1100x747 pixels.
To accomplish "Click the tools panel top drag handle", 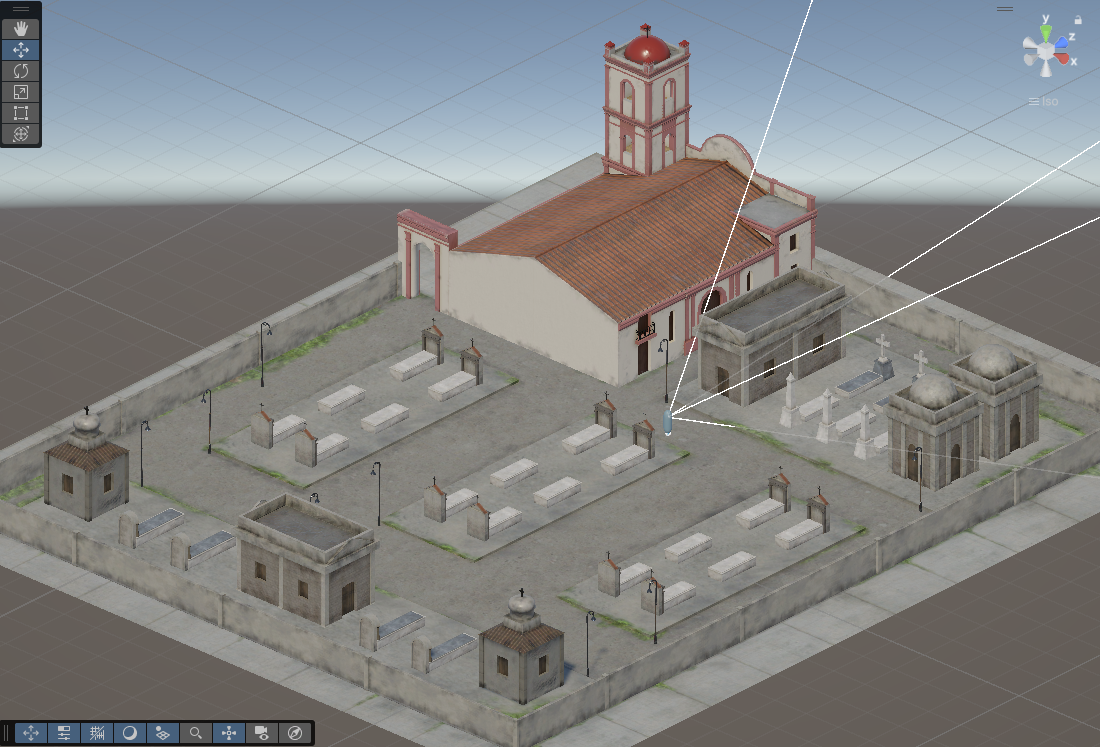I will [x=21, y=9].
